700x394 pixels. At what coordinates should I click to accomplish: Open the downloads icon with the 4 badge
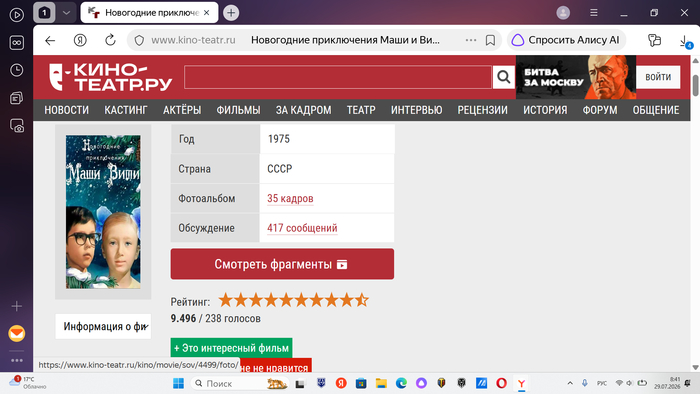(686, 41)
